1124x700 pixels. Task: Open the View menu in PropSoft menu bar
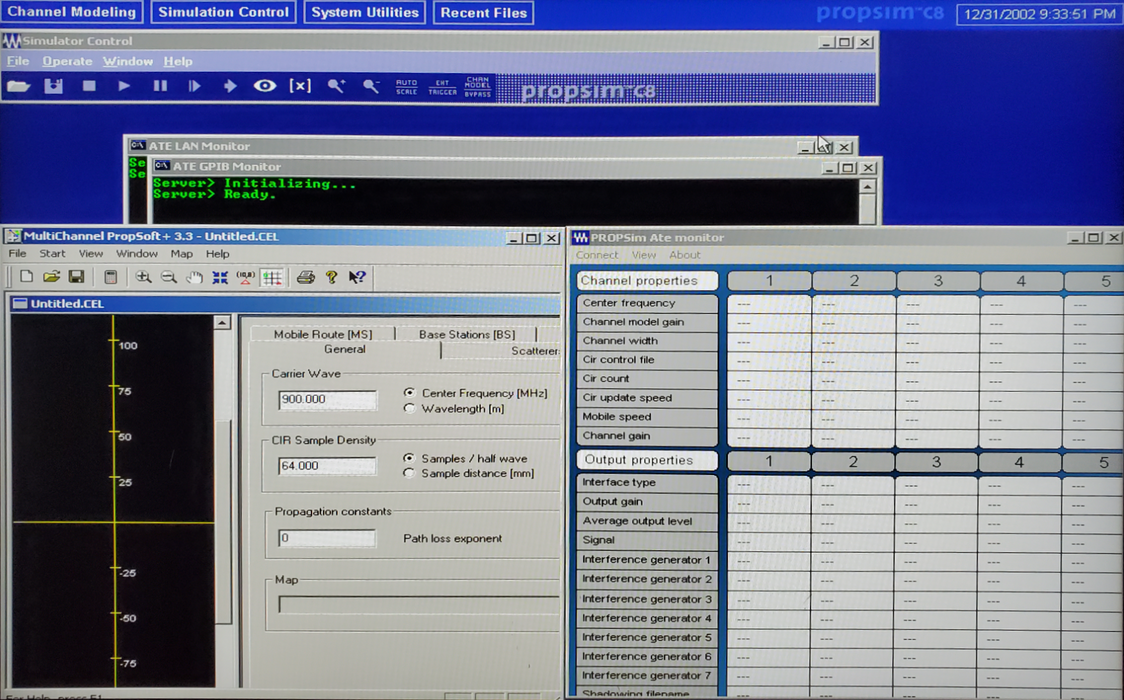[90, 254]
